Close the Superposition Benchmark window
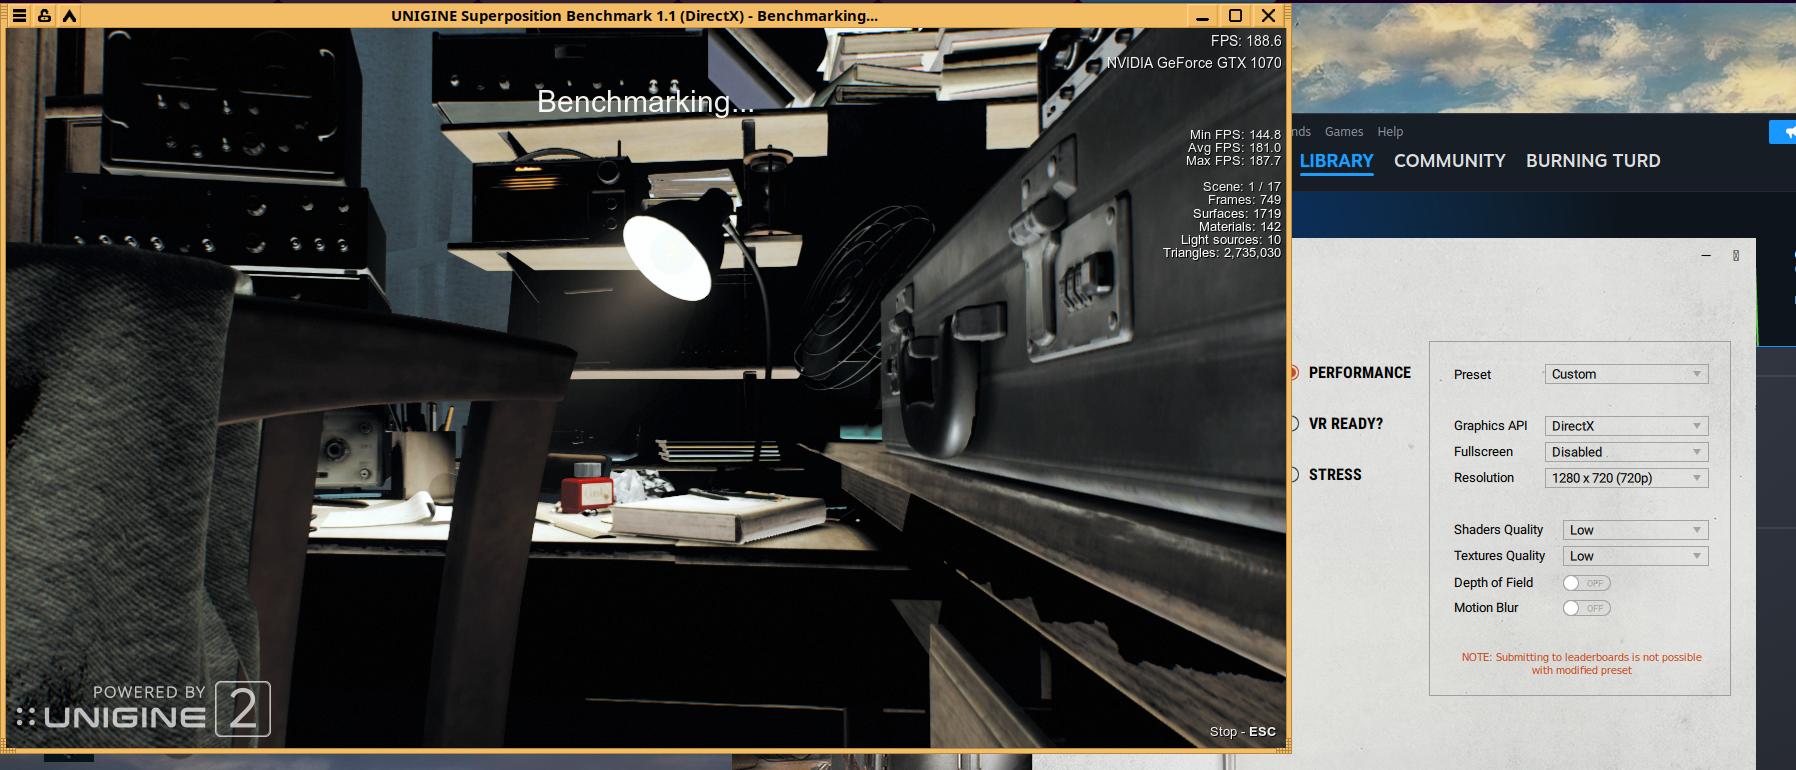This screenshot has height=770, width=1796. pyautogui.click(x=1268, y=16)
